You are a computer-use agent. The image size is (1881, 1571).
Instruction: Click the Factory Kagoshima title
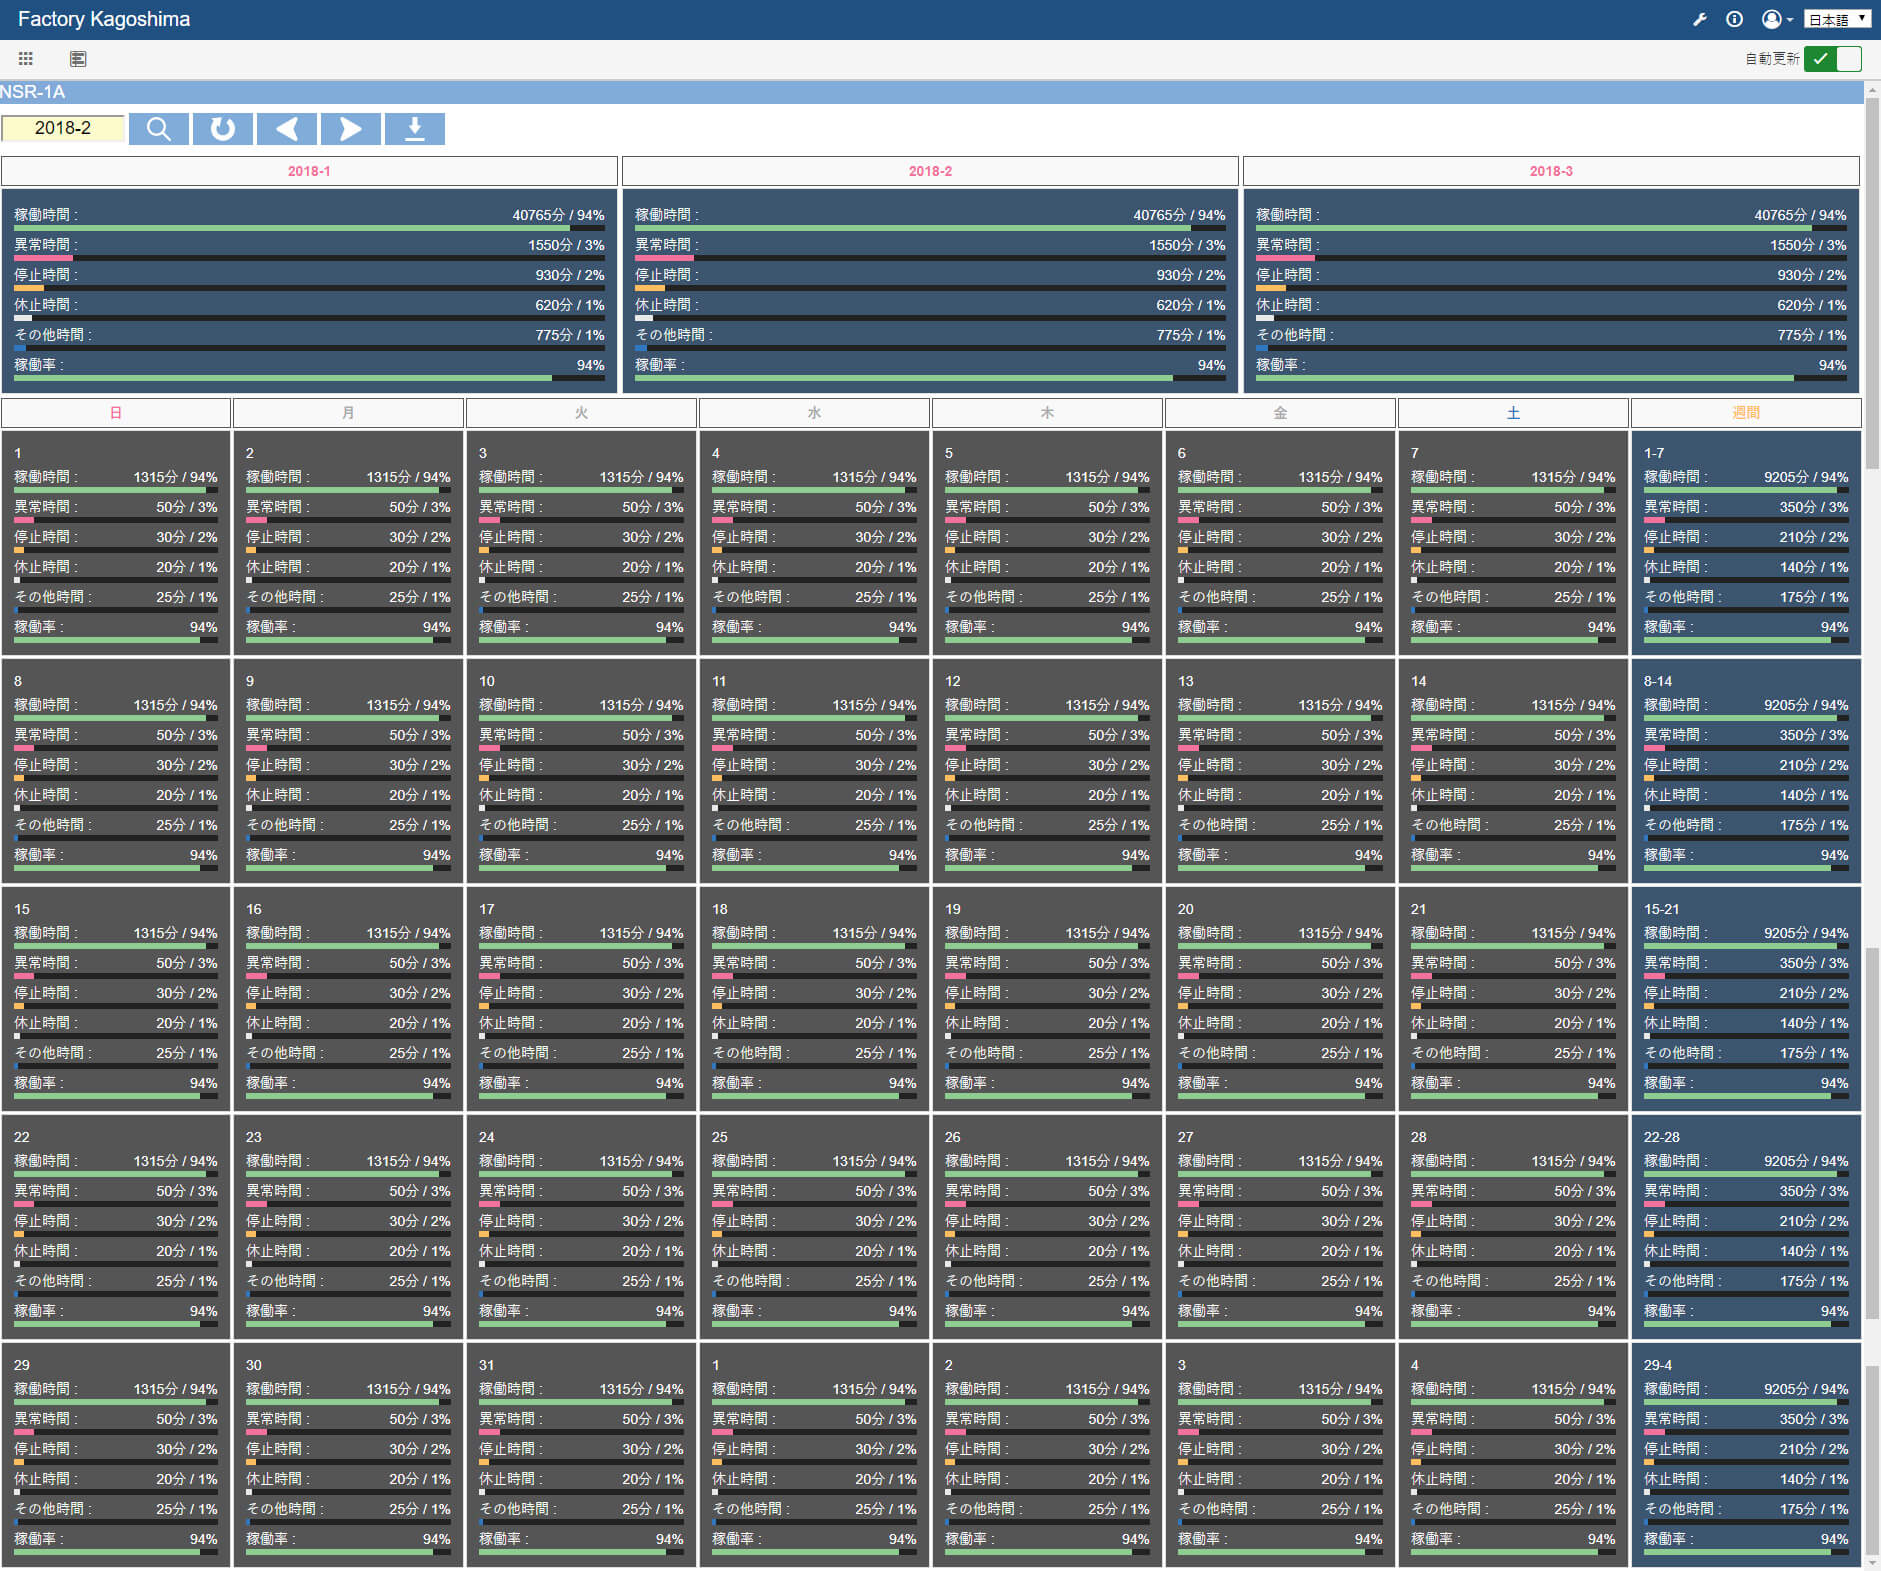tap(104, 19)
